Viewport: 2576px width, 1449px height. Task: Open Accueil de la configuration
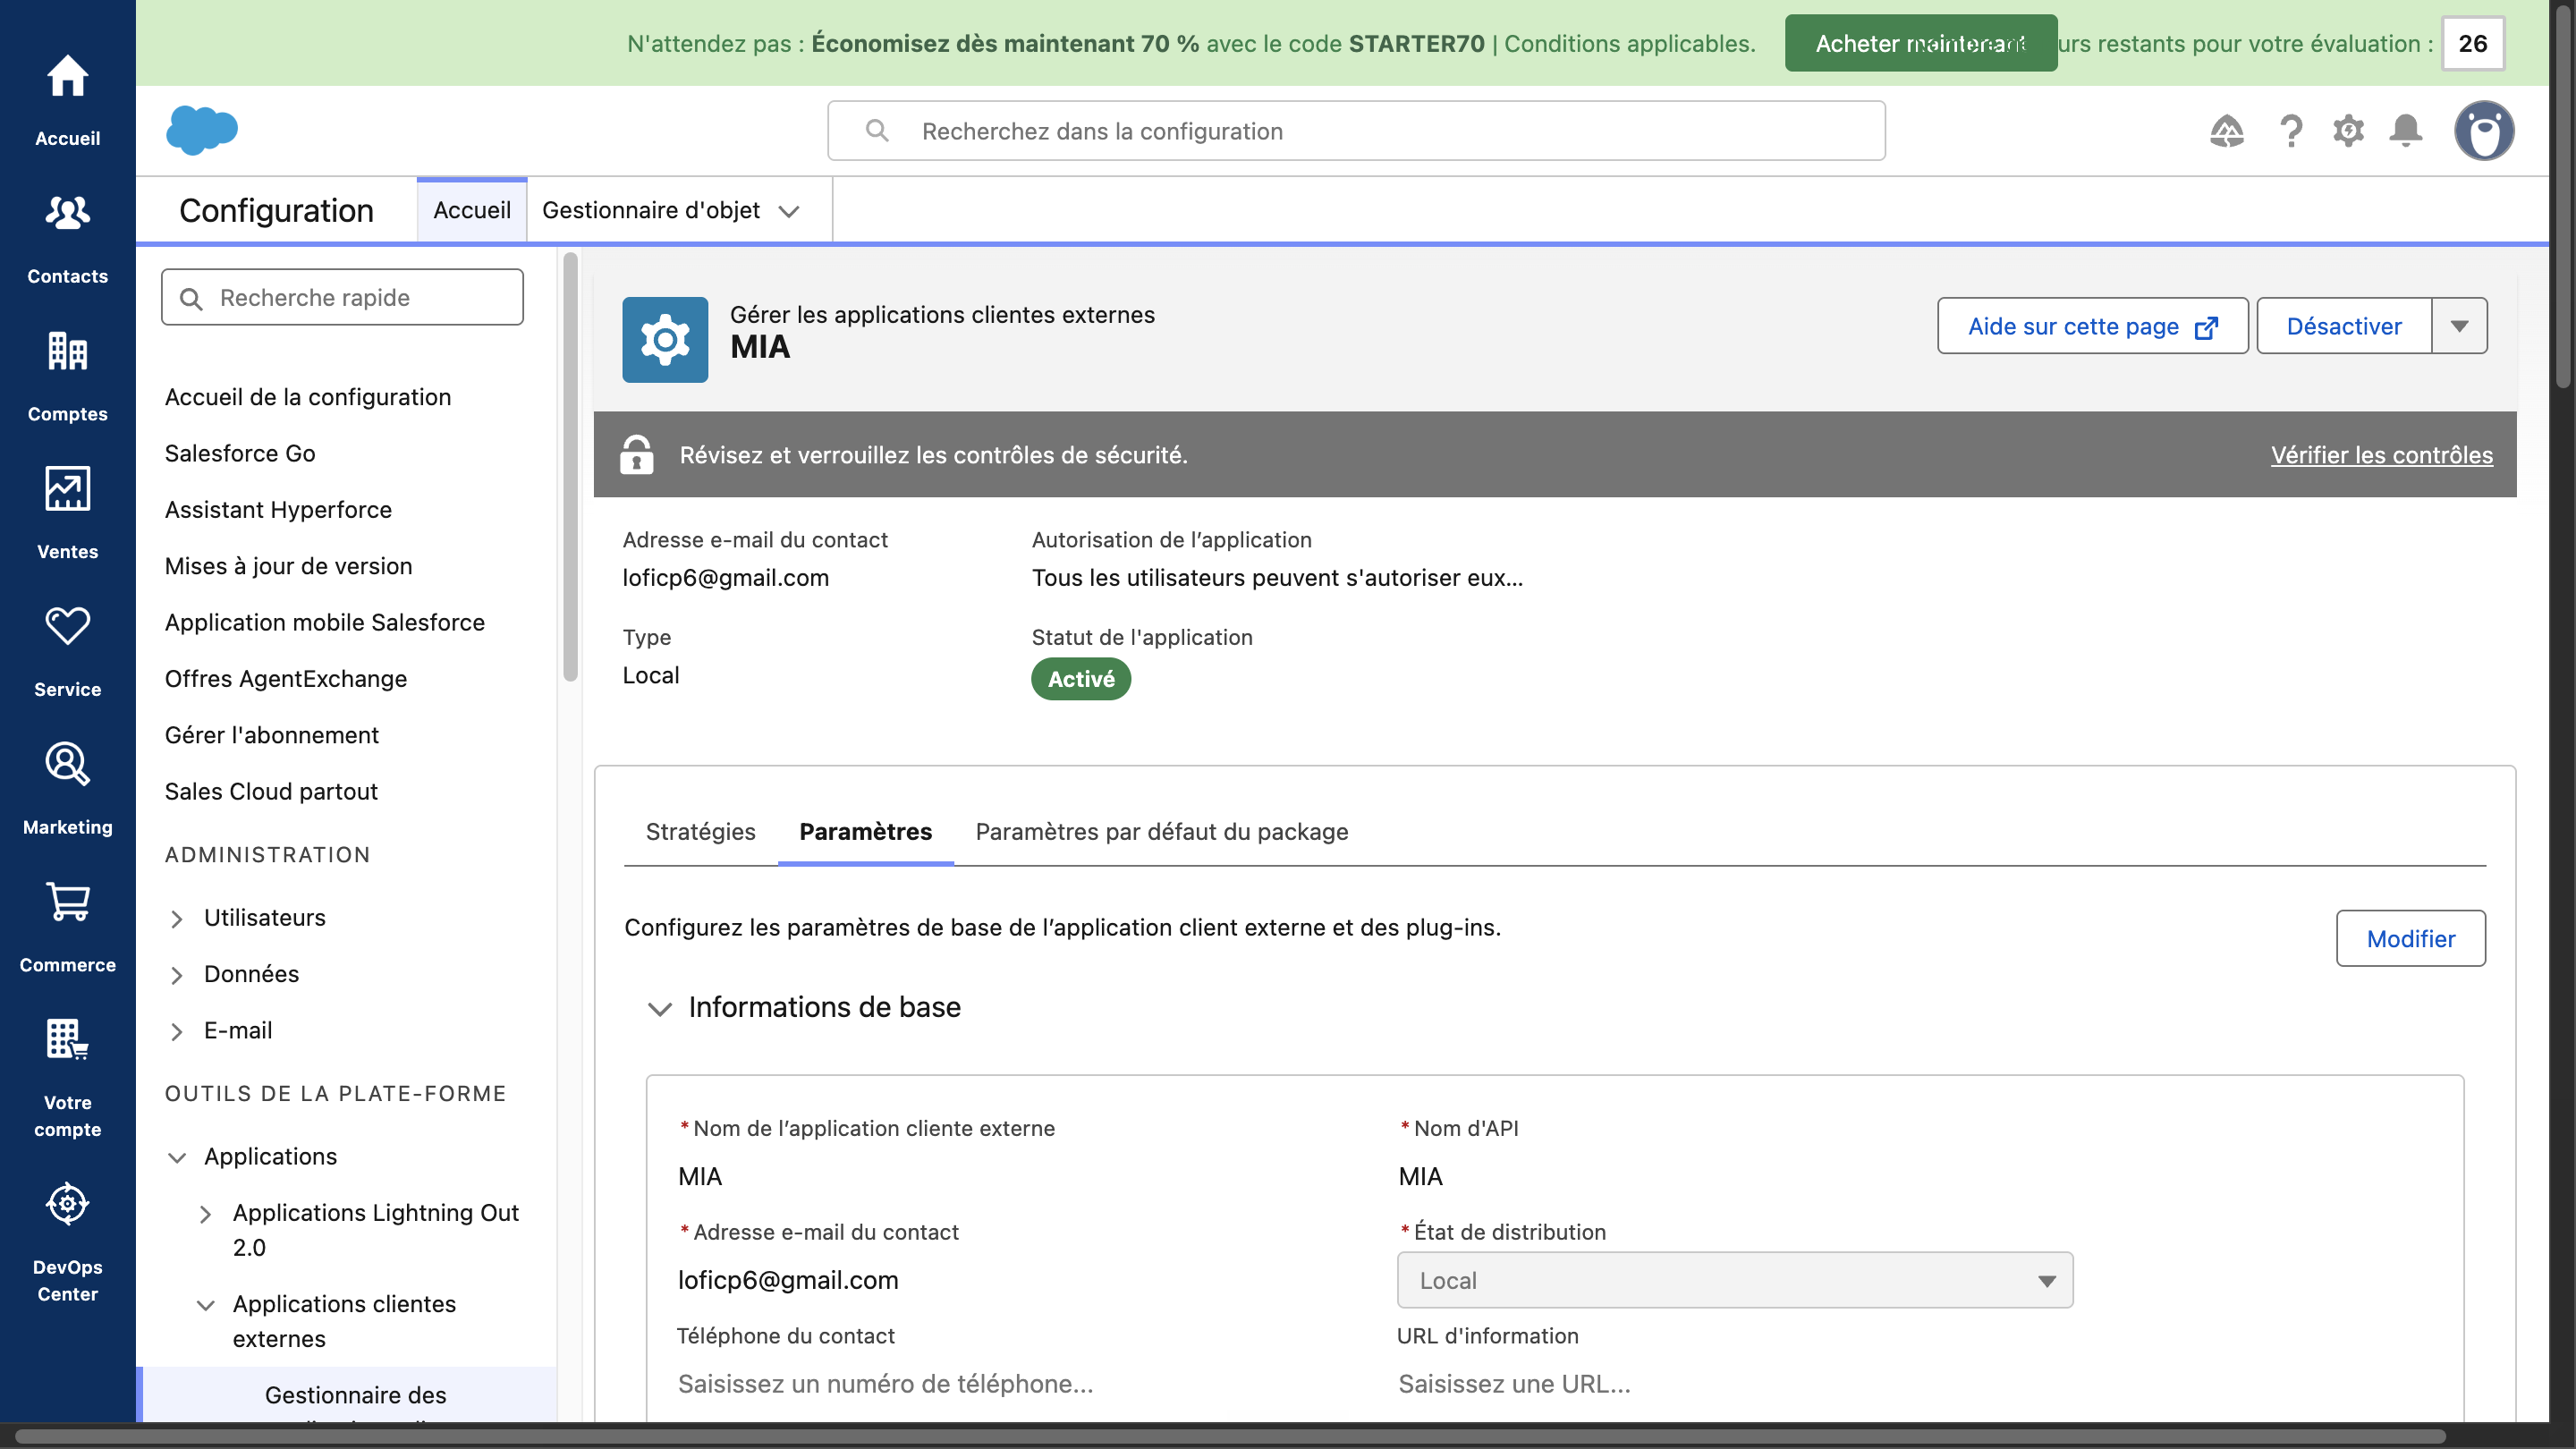307,398
